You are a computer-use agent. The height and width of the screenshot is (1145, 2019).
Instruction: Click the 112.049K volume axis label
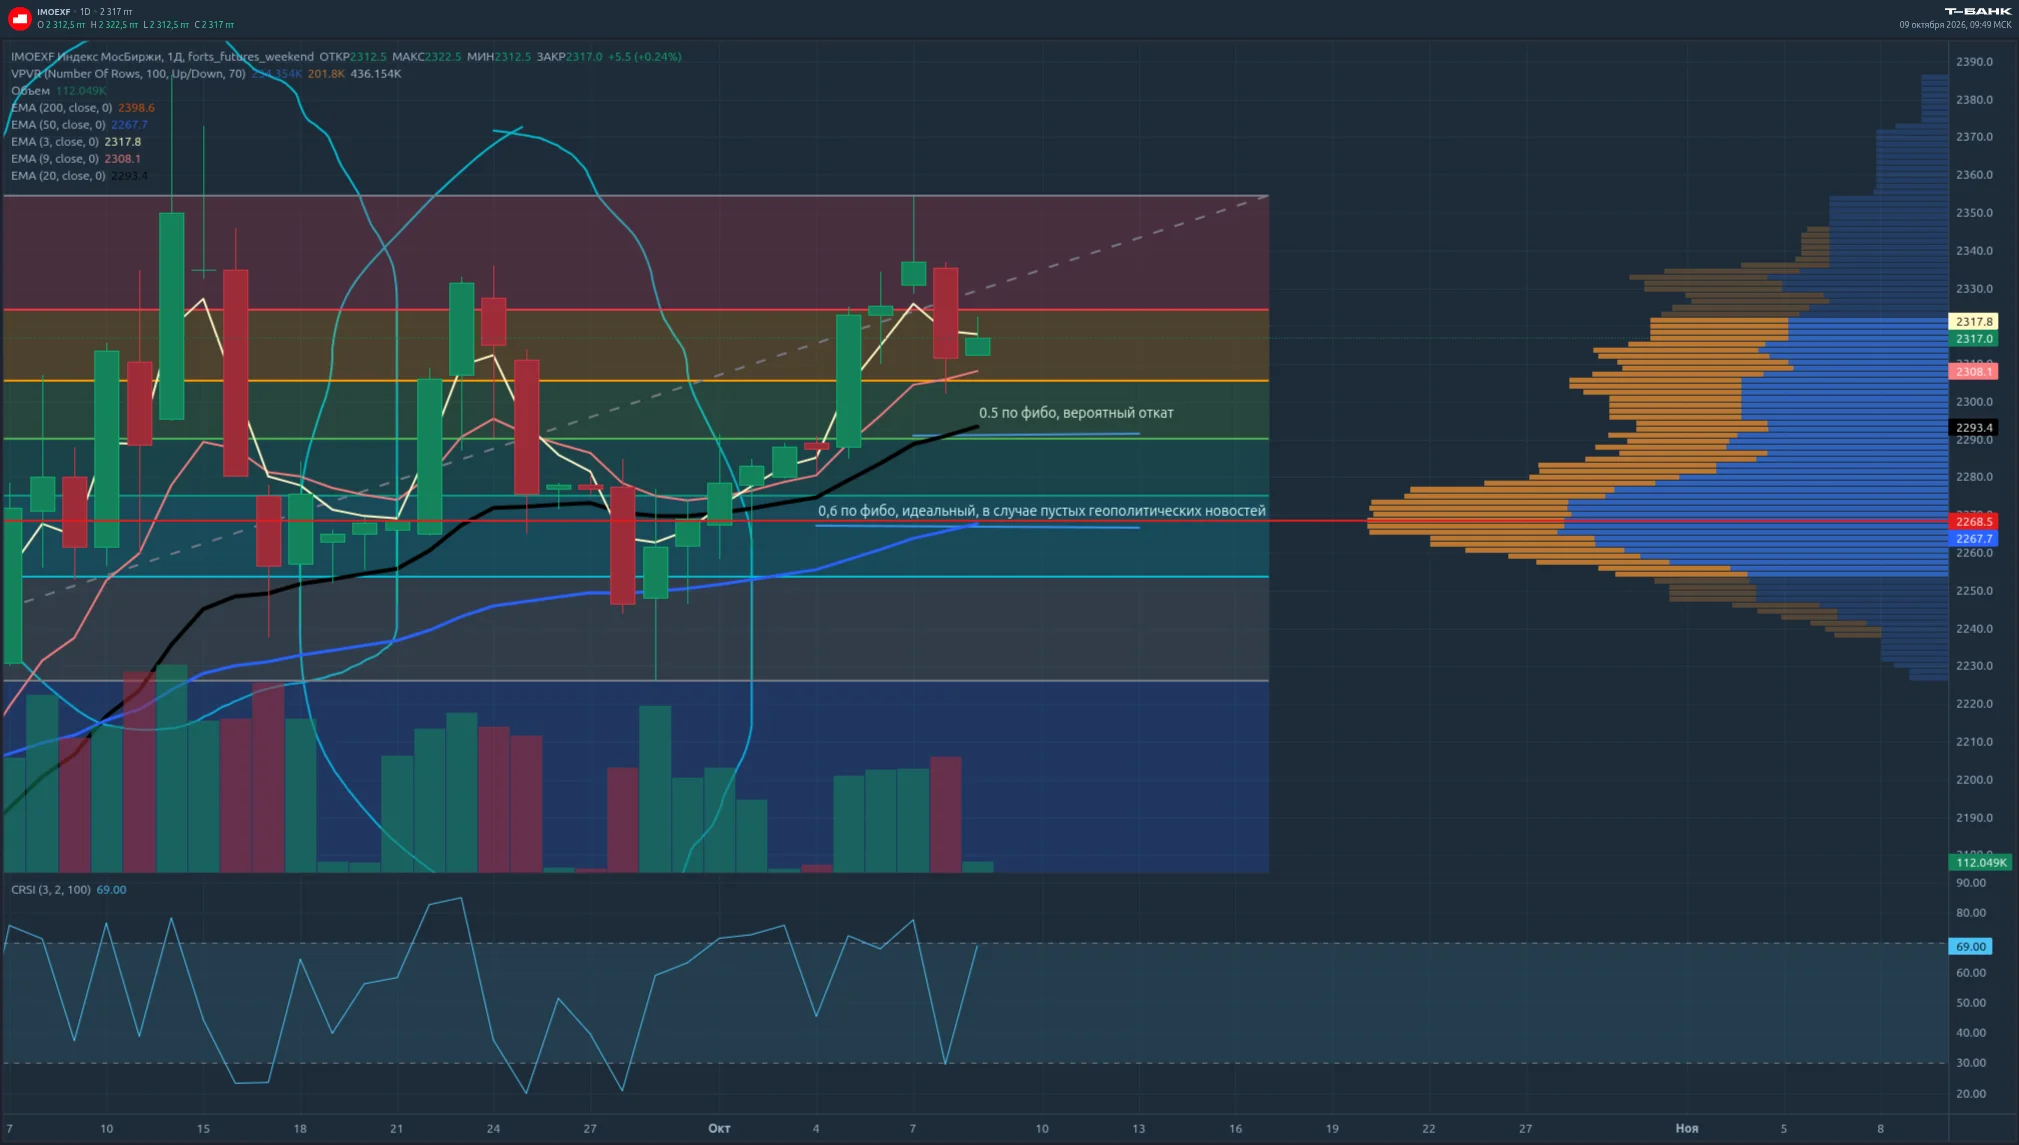point(1980,863)
